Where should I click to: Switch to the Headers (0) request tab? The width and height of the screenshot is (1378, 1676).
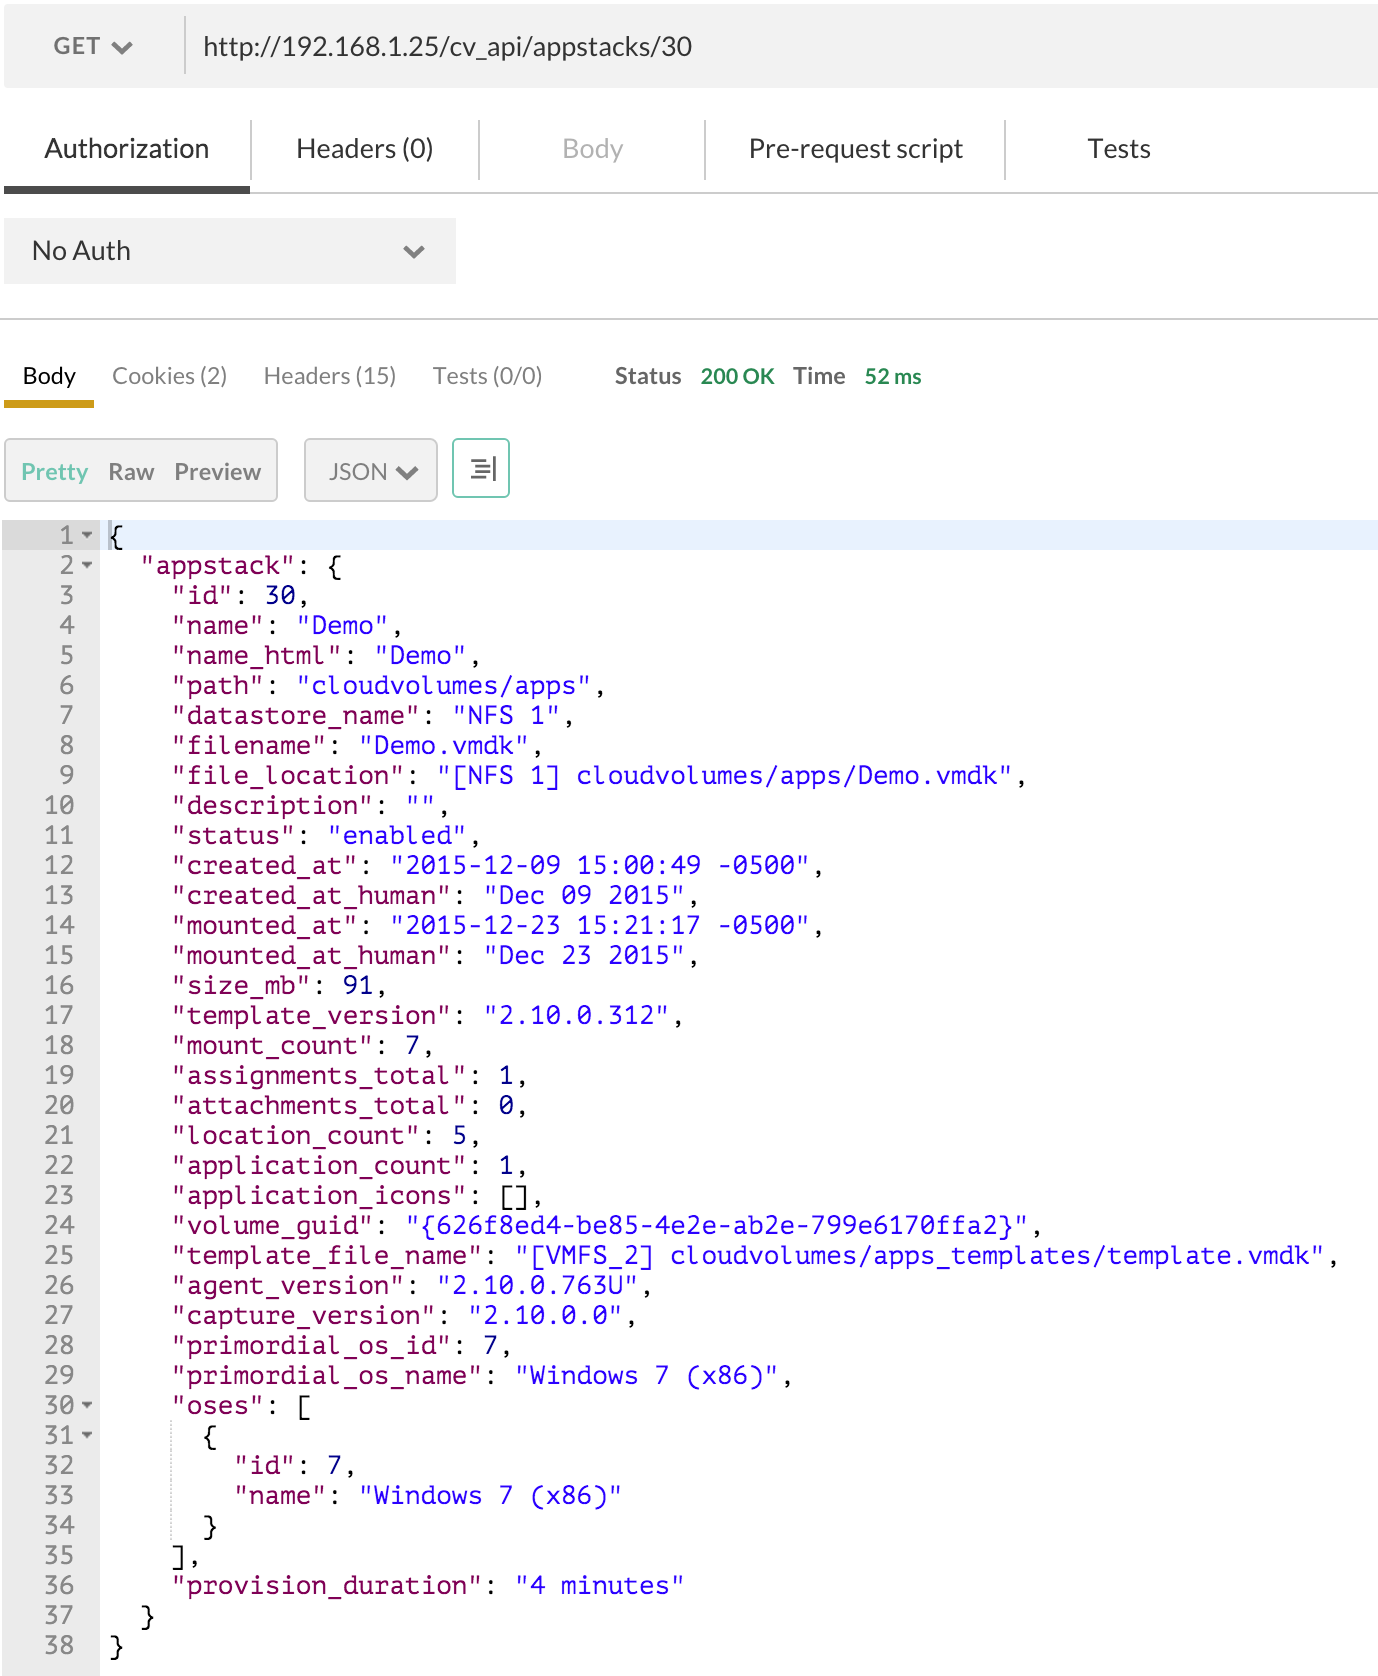tap(364, 149)
